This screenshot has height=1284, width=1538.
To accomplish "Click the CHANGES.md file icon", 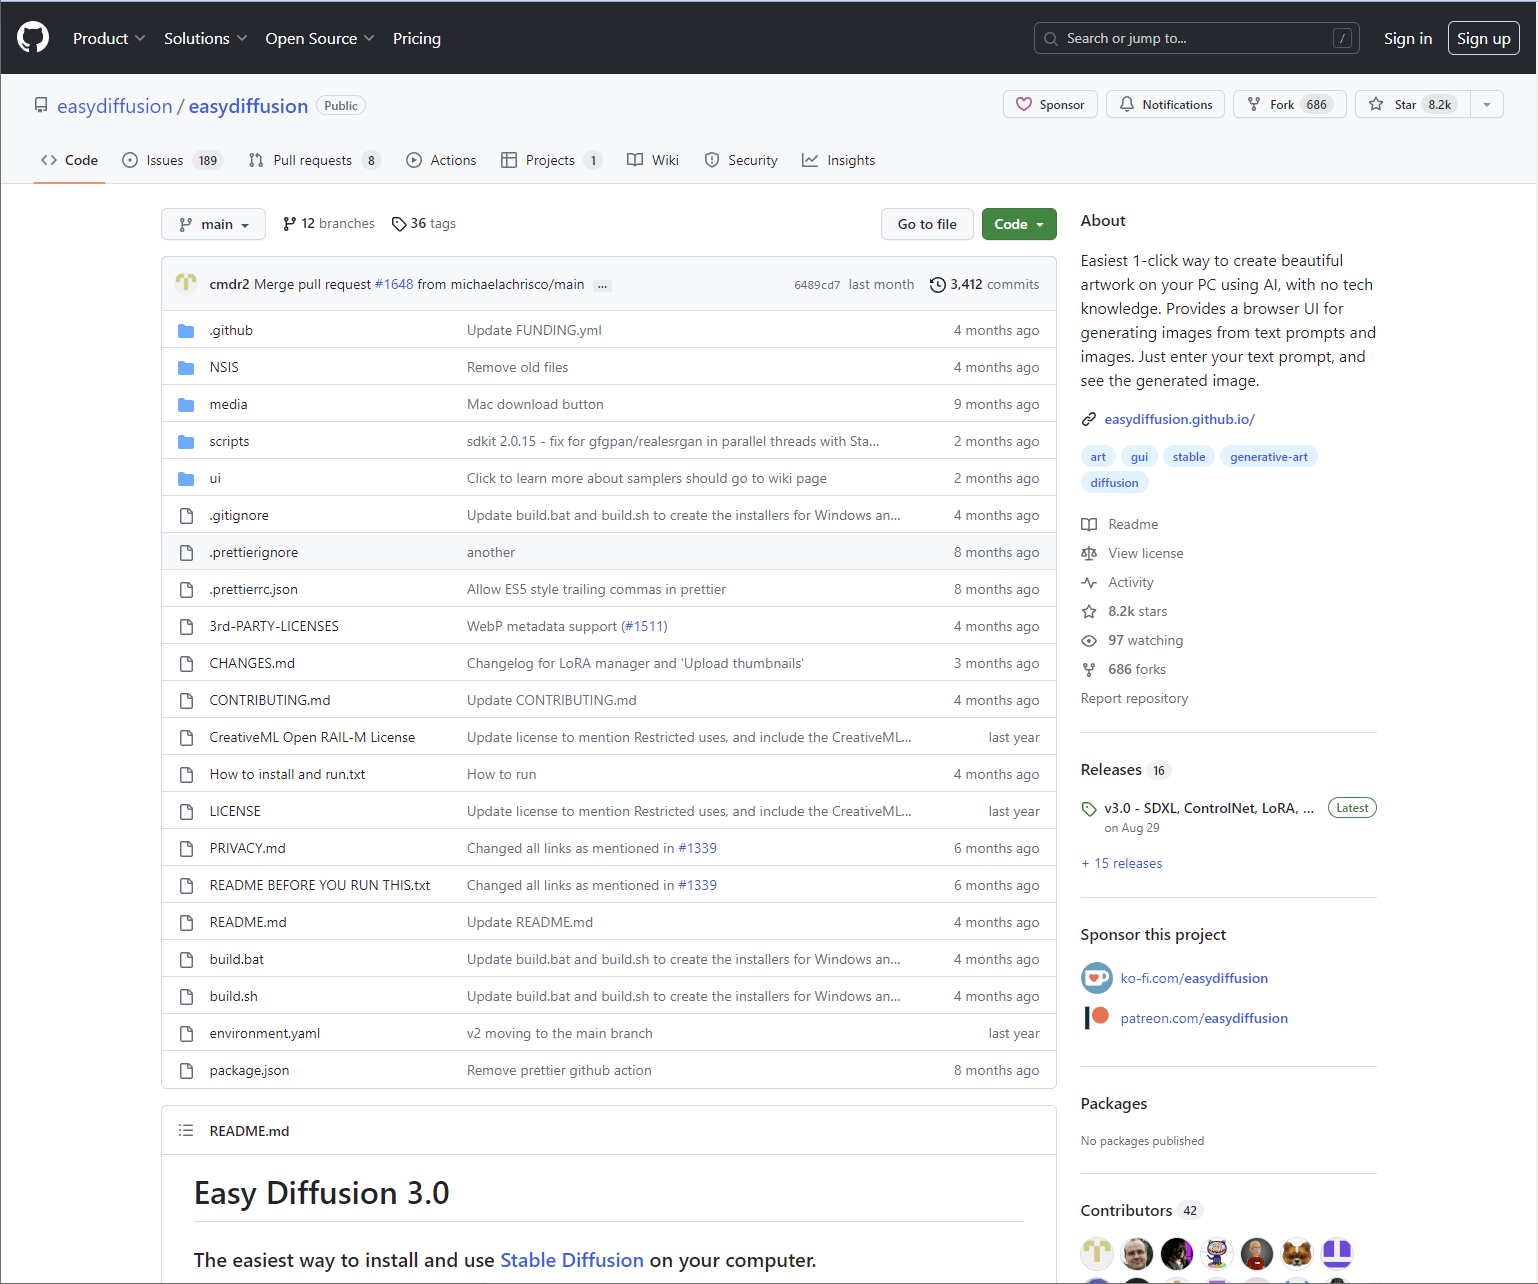I will point(186,663).
